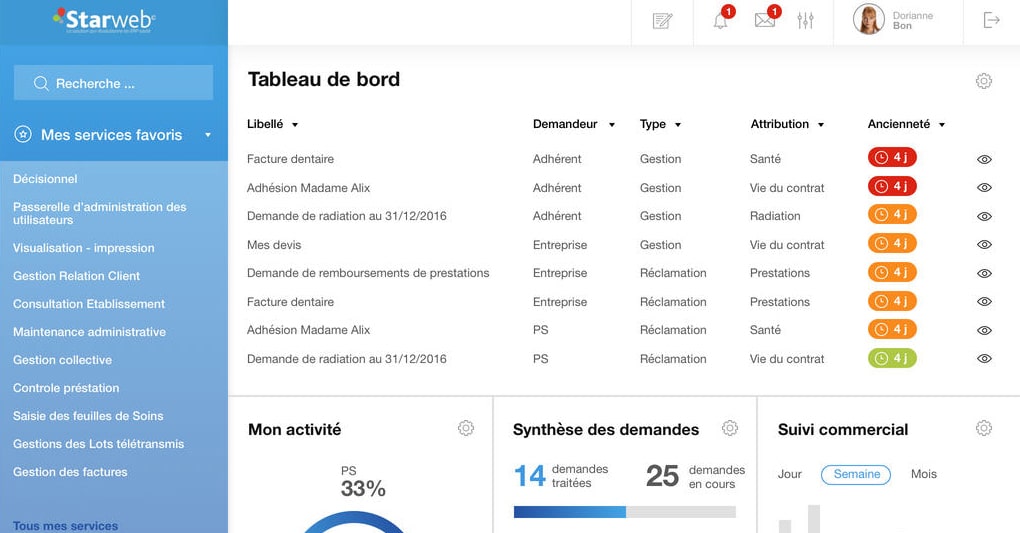Screen dimensions: 1020x533
Task: Open Suivi commercial gear settings
Action: coord(984,428)
